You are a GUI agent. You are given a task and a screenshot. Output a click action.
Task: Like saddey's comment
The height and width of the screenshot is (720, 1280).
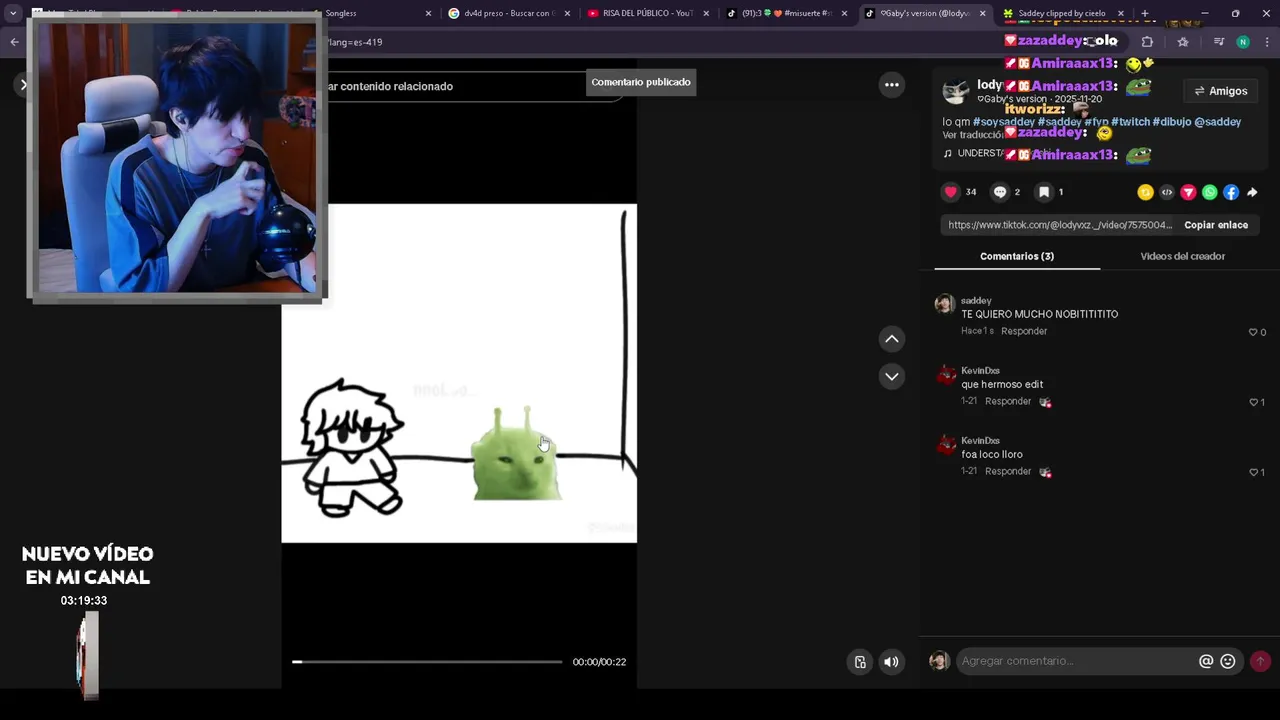[1253, 332]
